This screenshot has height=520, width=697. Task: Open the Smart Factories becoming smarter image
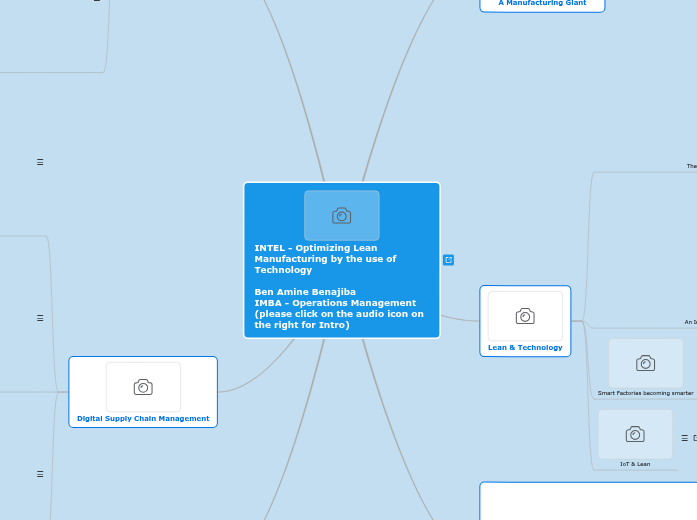645,363
